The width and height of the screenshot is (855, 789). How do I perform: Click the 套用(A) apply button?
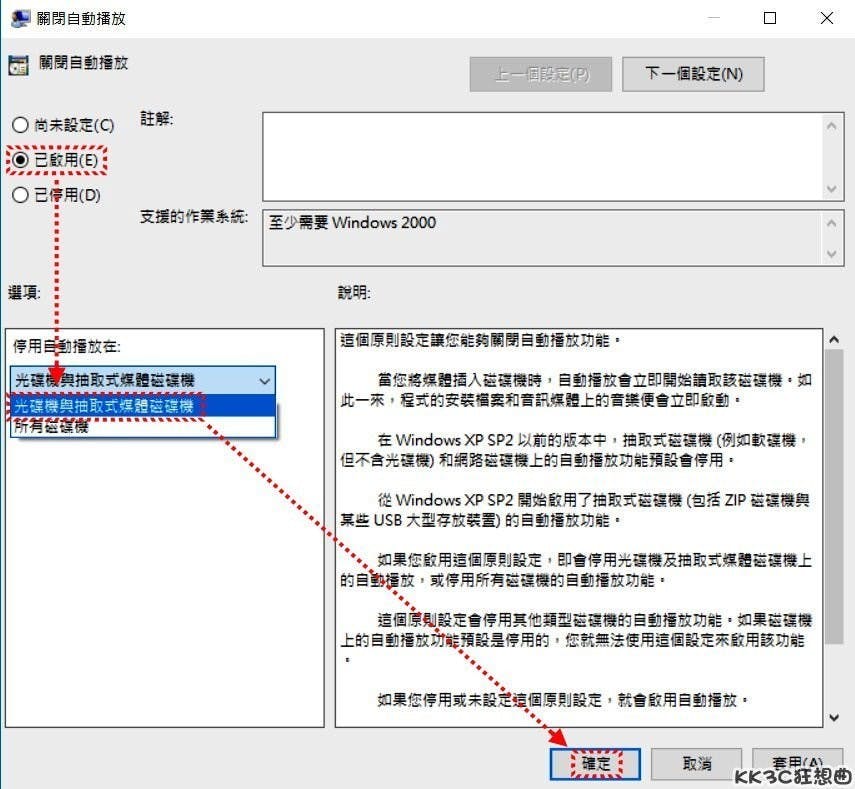pyautogui.click(x=797, y=763)
